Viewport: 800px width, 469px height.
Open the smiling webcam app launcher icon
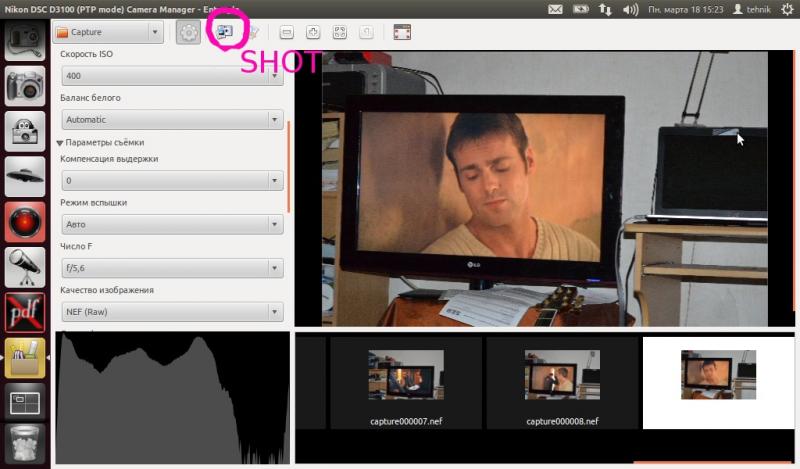click(24, 131)
